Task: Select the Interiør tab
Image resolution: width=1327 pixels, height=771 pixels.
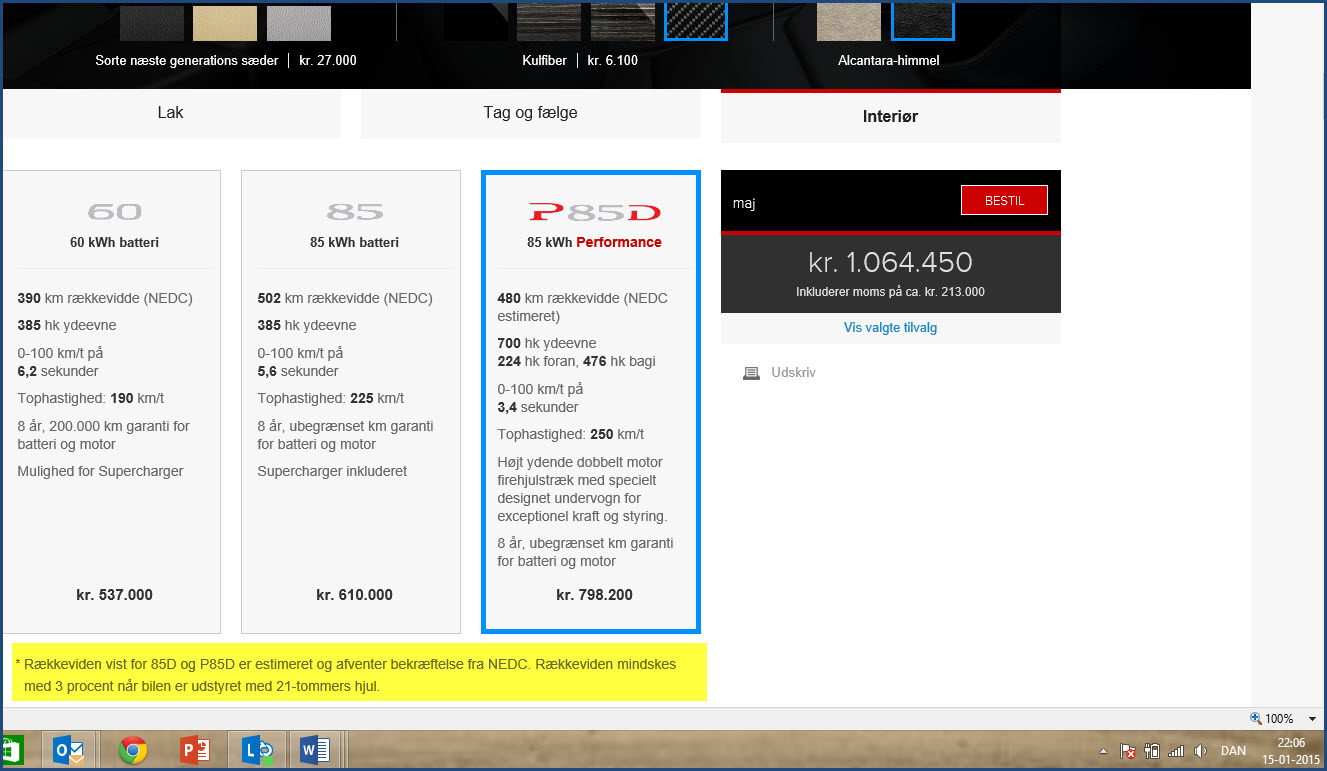Action: click(x=890, y=116)
